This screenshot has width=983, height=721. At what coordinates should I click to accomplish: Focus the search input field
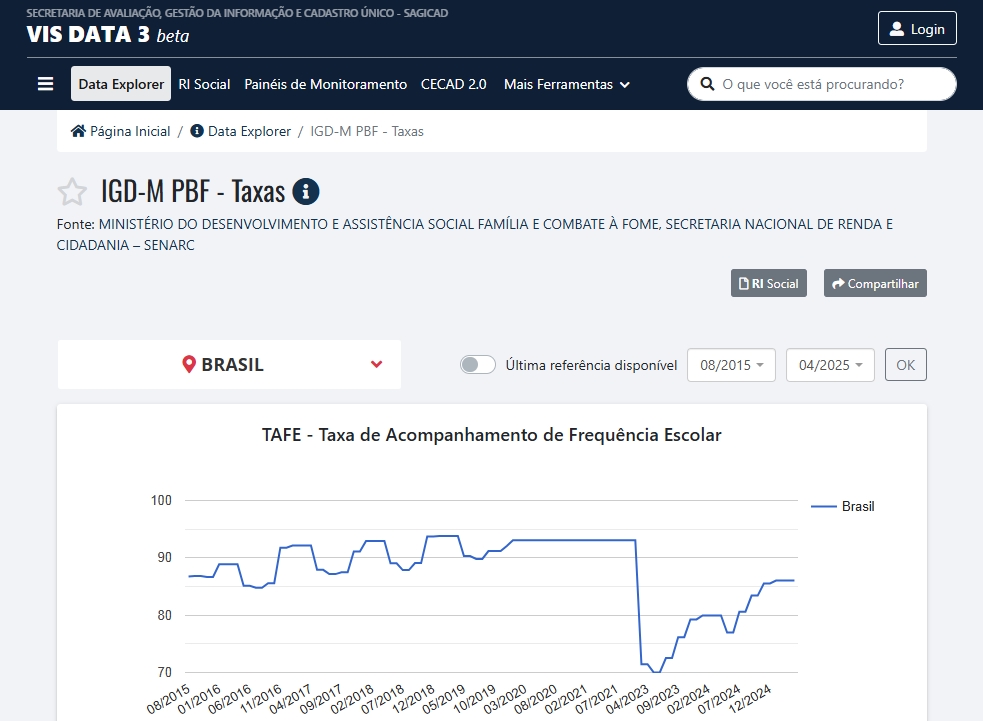tap(830, 84)
